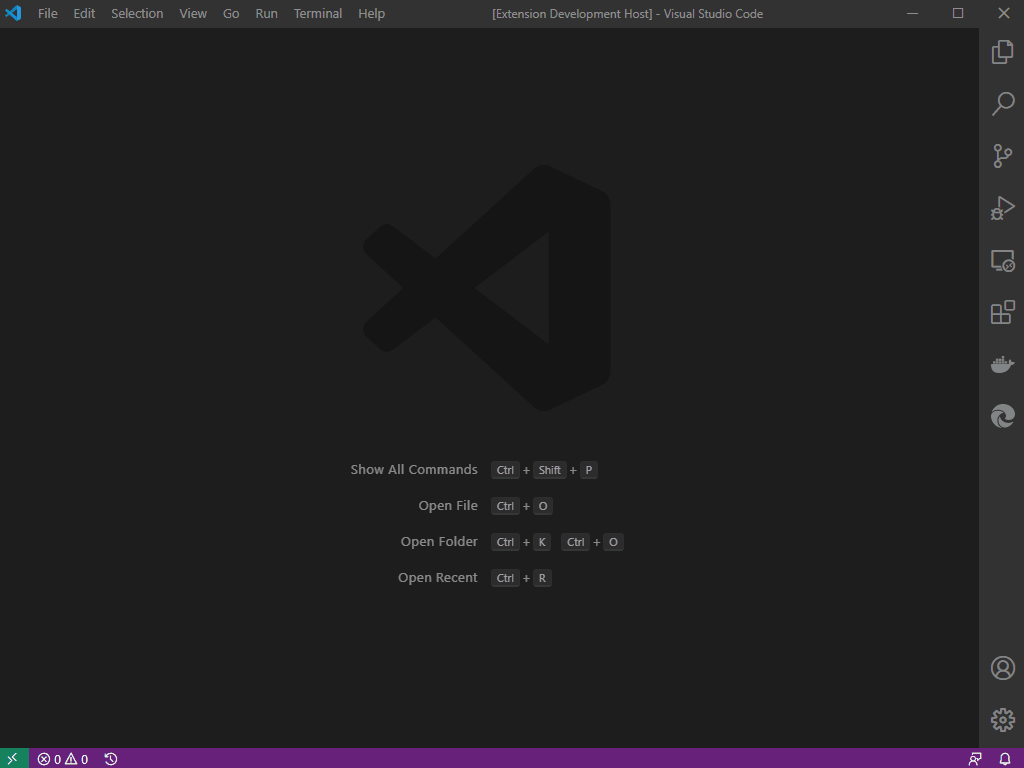This screenshot has width=1024, height=768.
Task: Open the Selection menu
Action: (x=137, y=14)
